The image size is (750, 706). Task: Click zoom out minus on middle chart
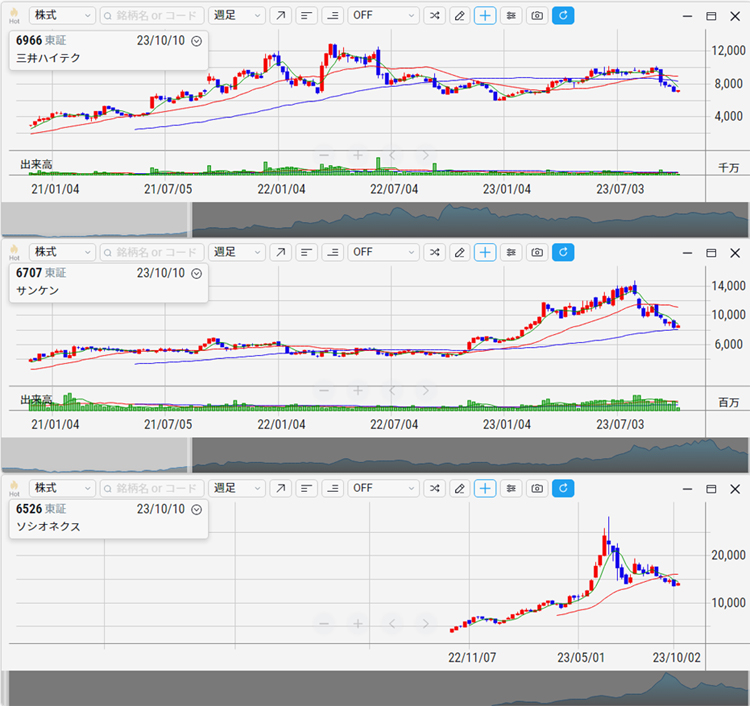coord(323,390)
